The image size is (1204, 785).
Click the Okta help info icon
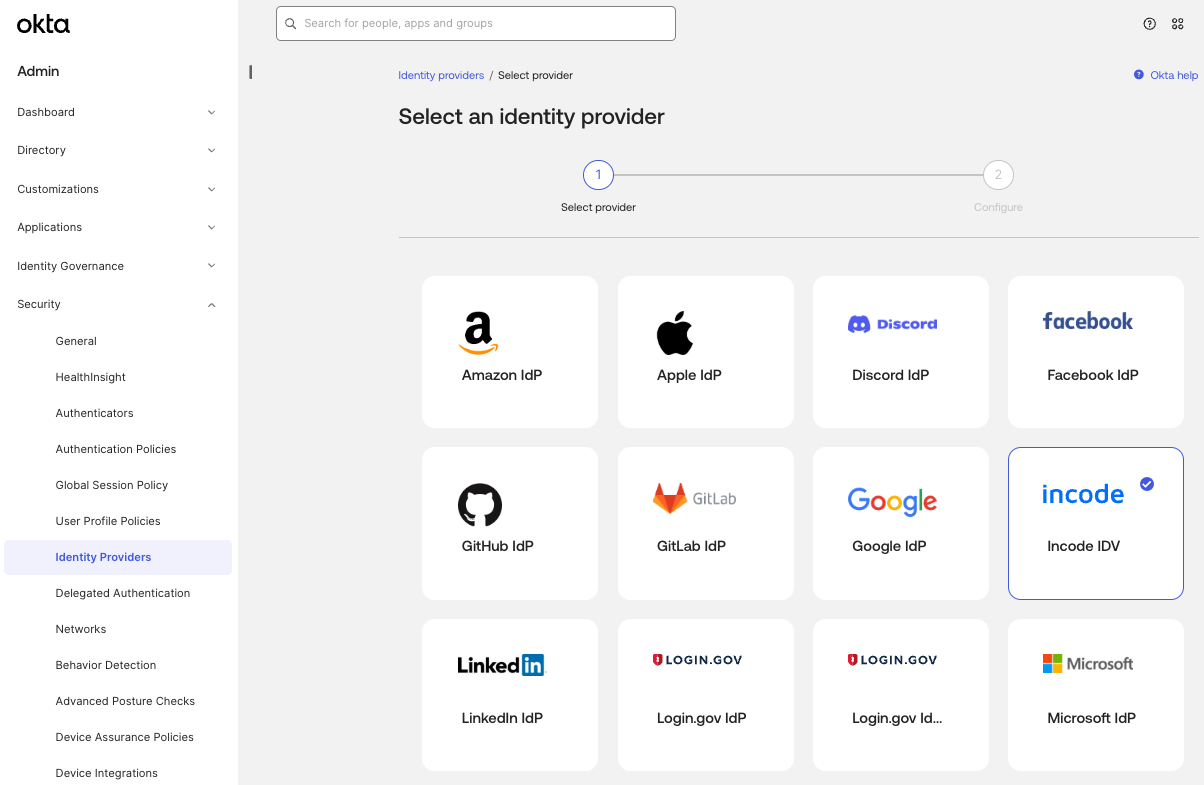tap(1139, 75)
